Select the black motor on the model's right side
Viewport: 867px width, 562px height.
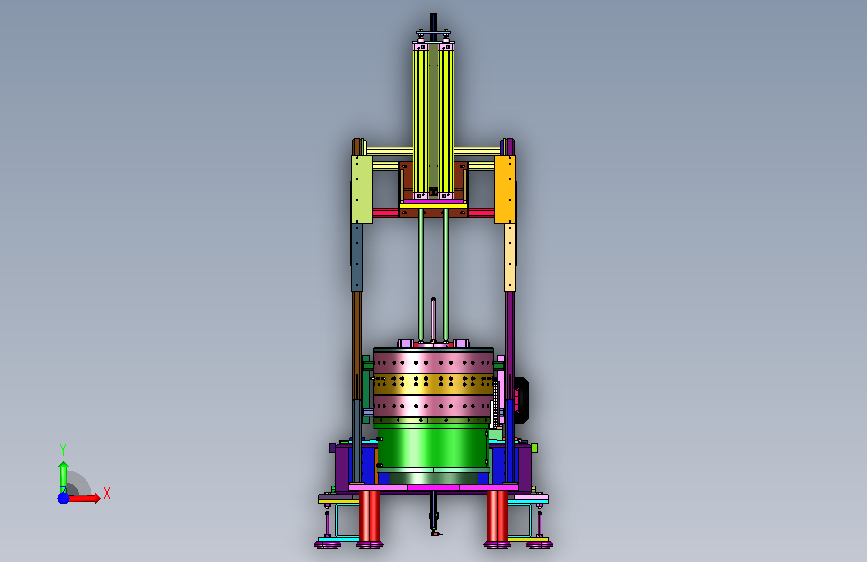[x=521, y=399]
